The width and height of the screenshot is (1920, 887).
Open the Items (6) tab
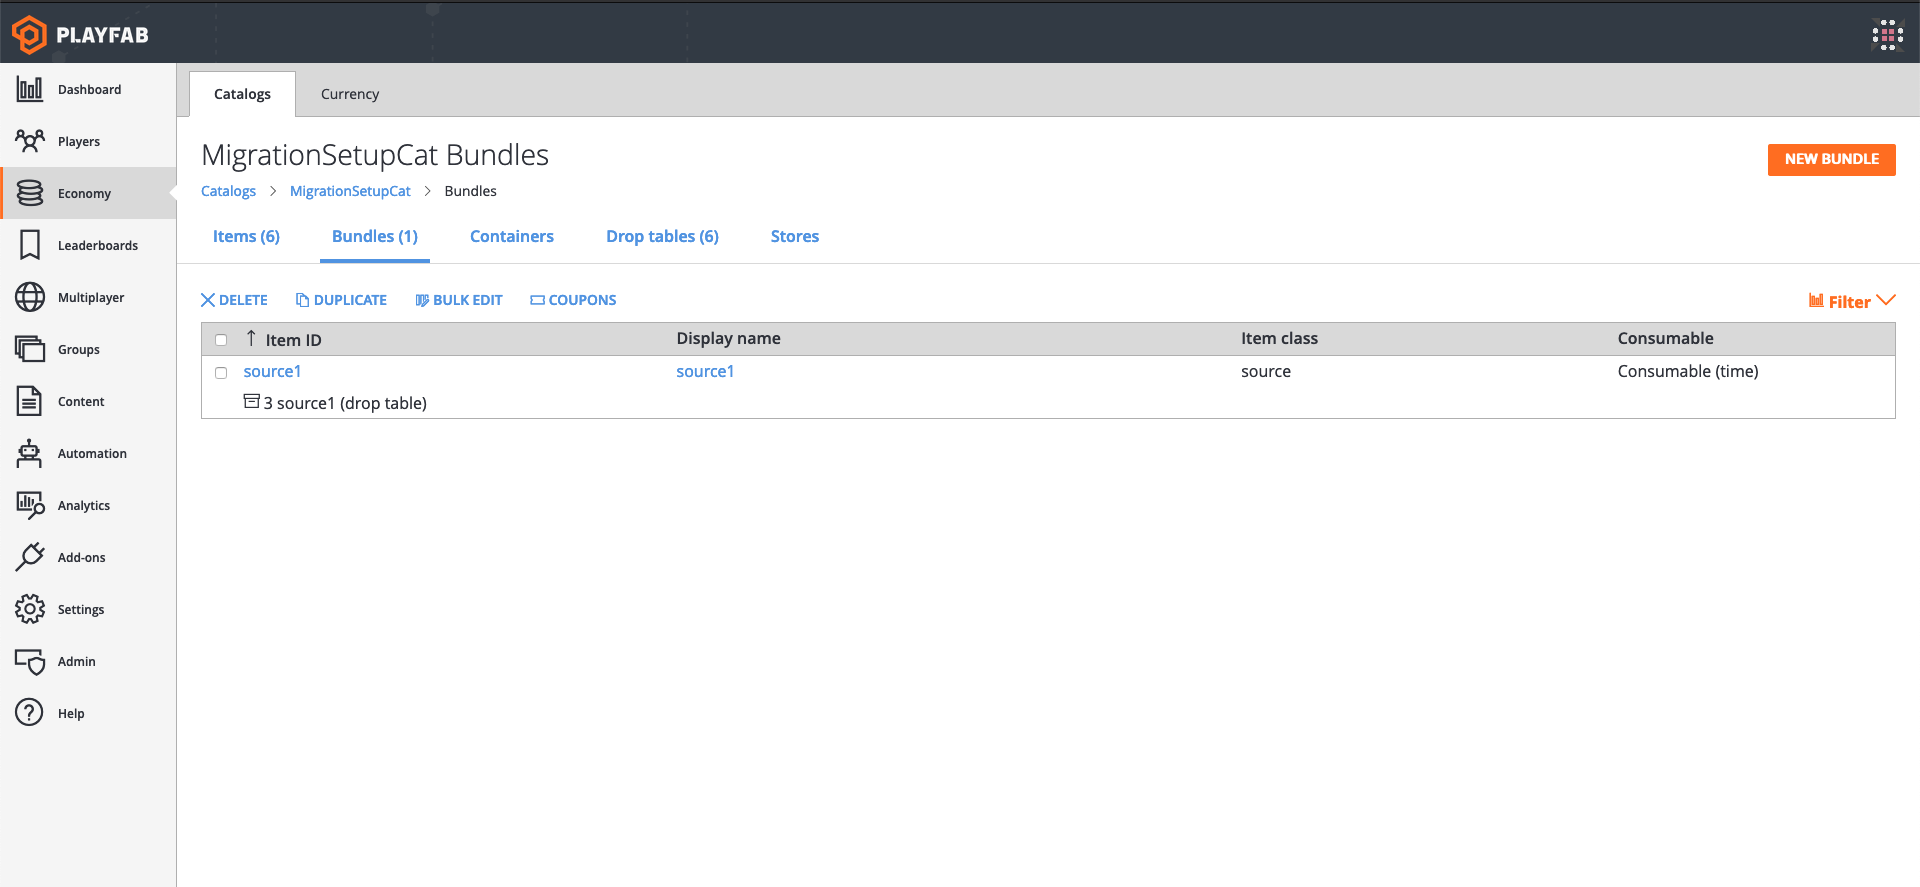pos(246,237)
